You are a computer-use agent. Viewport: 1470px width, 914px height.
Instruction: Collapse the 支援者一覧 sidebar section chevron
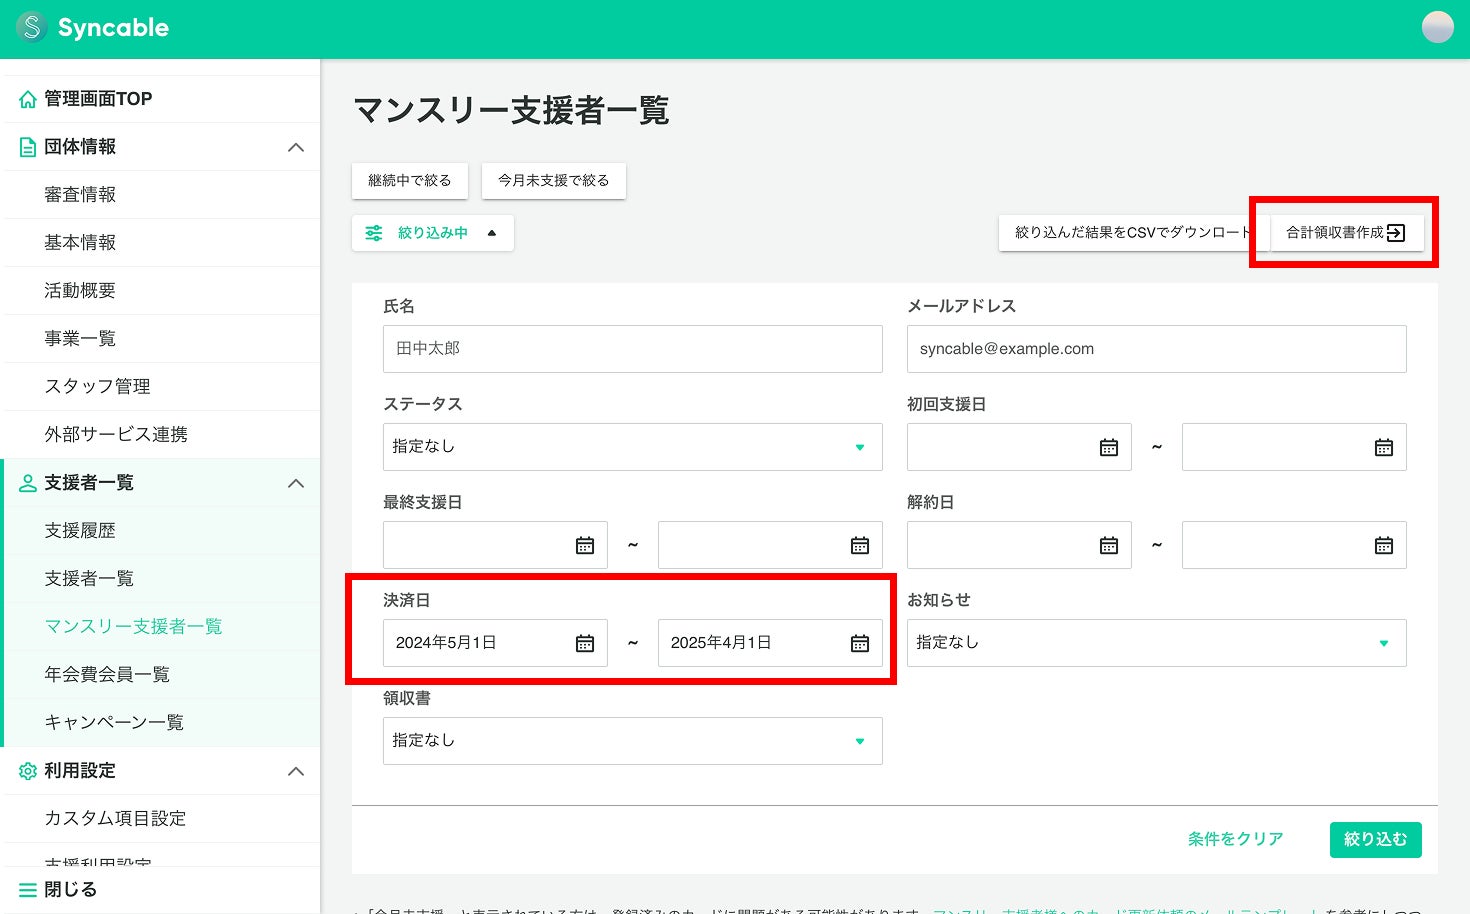[x=296, y=483]
